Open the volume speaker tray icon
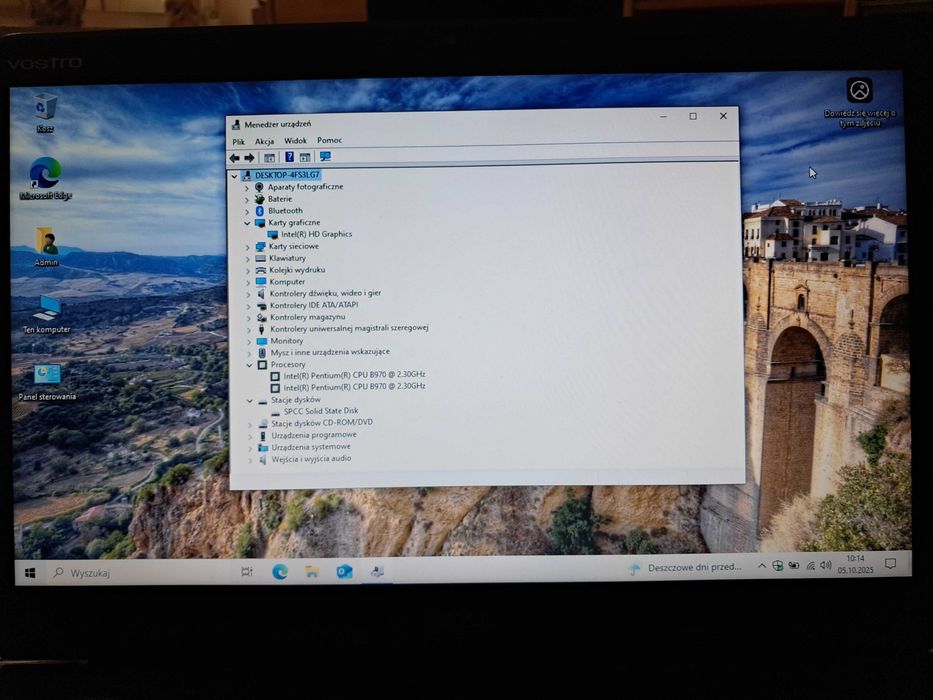933x700 pixels. 825,565
